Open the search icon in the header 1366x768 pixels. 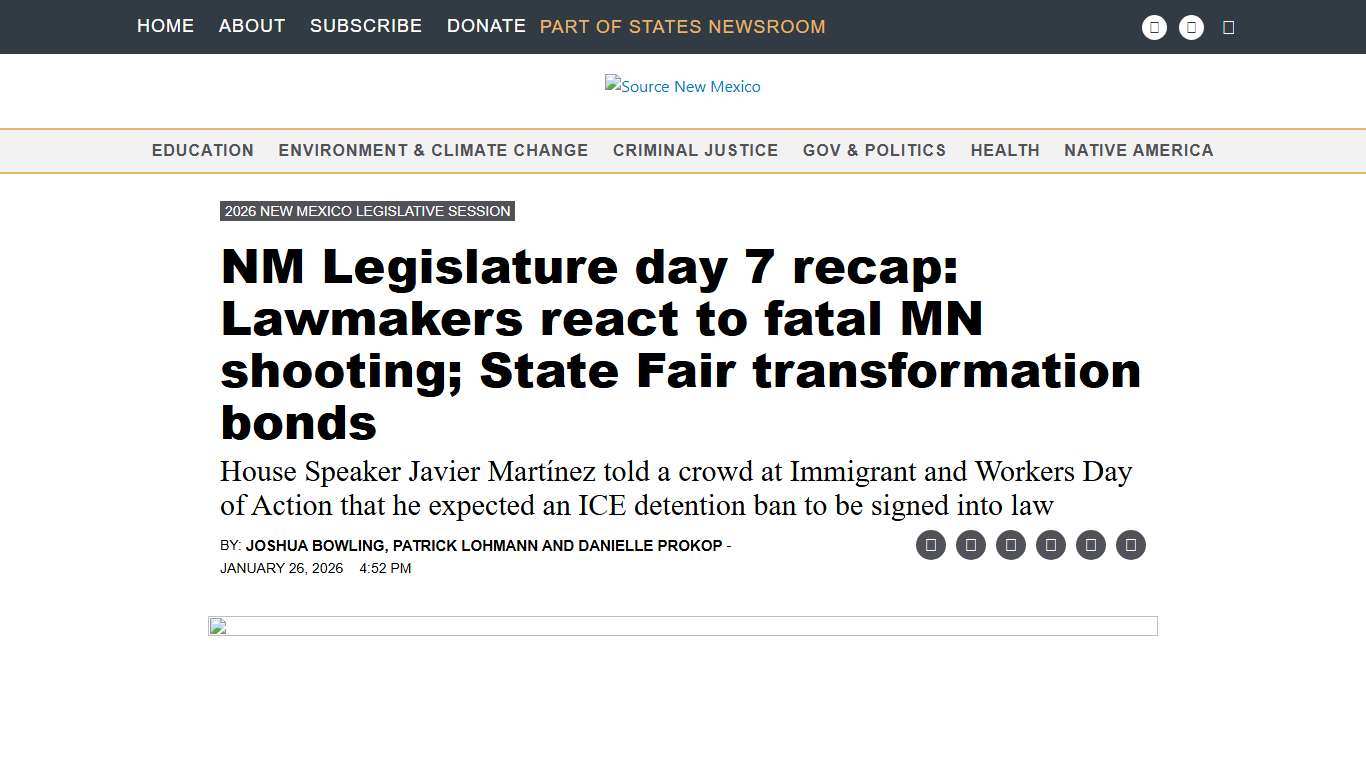click(1229, 27)
